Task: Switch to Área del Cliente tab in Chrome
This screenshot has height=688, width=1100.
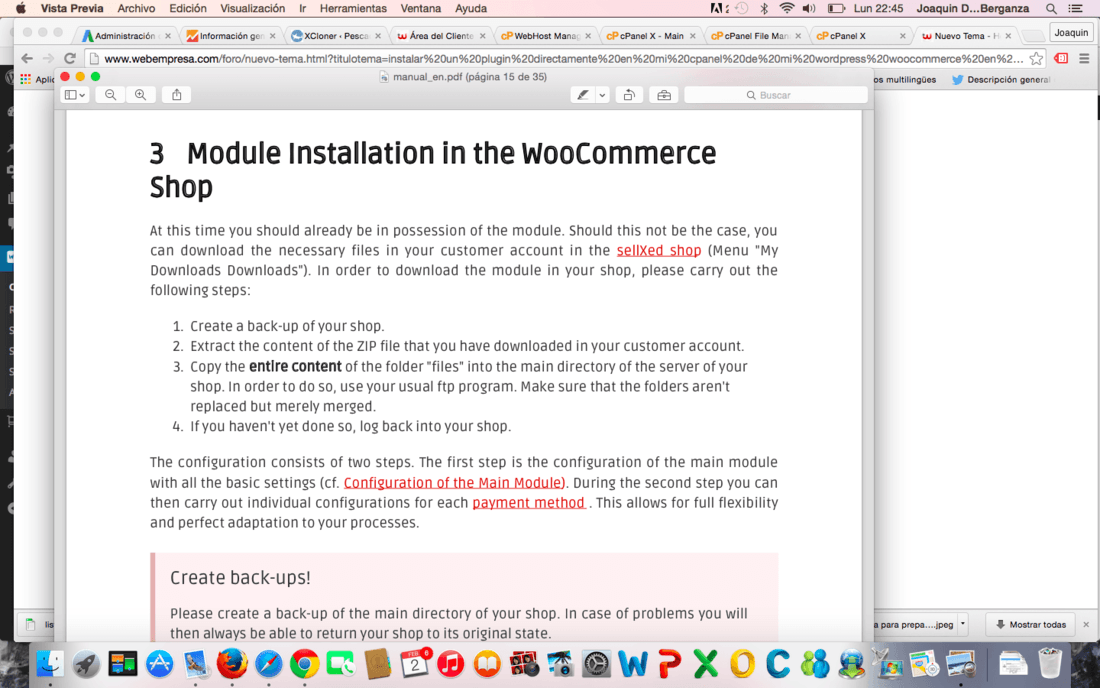Action: (x=441, y=36)
